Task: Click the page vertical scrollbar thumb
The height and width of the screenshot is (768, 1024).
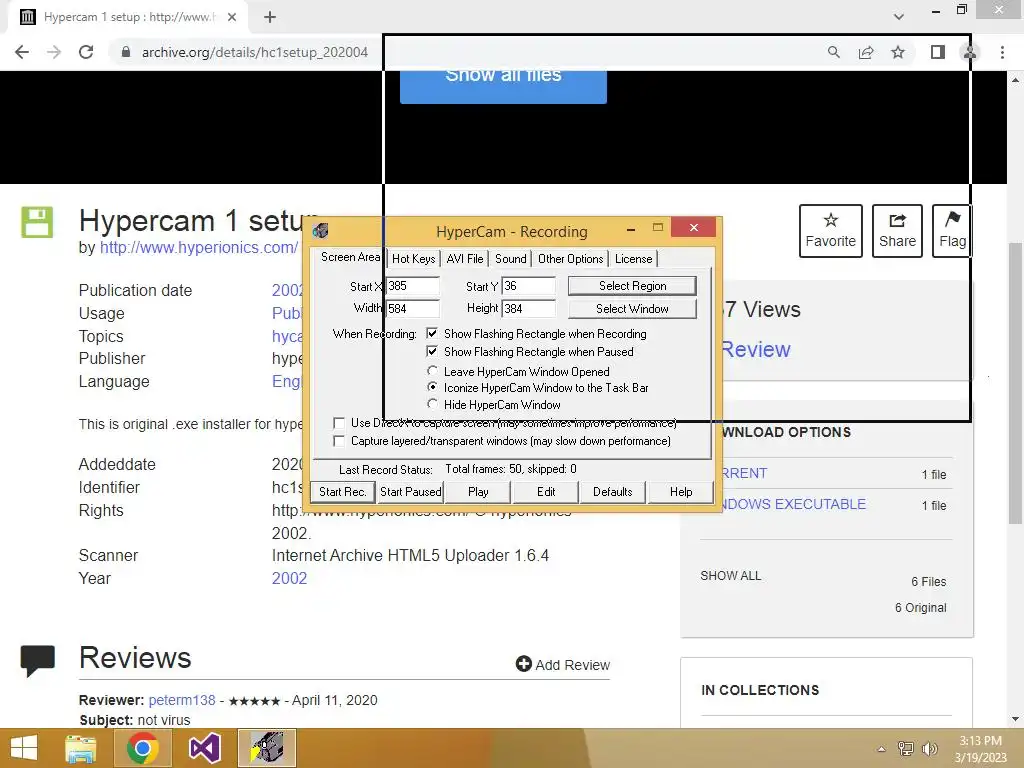Action: (1016, 383)
